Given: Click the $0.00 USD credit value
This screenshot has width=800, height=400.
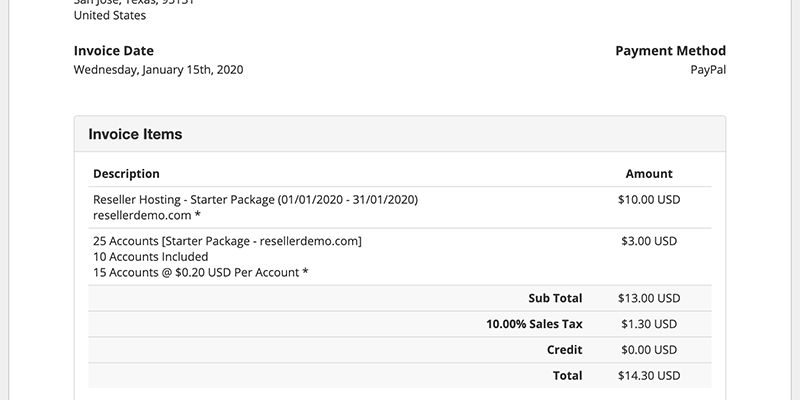Looking at the screenshot, I should click(x=649, y=350).
